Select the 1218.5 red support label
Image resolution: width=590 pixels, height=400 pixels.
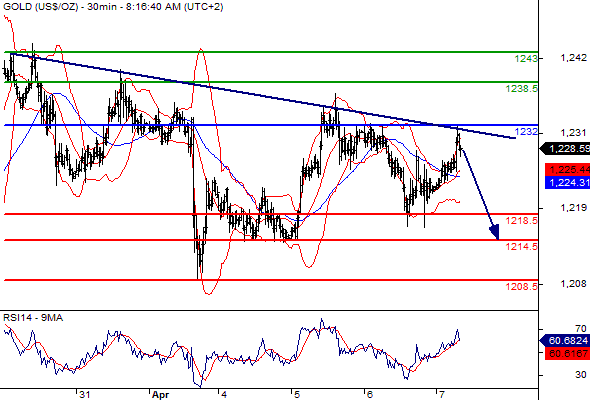[x=522, y=221]
